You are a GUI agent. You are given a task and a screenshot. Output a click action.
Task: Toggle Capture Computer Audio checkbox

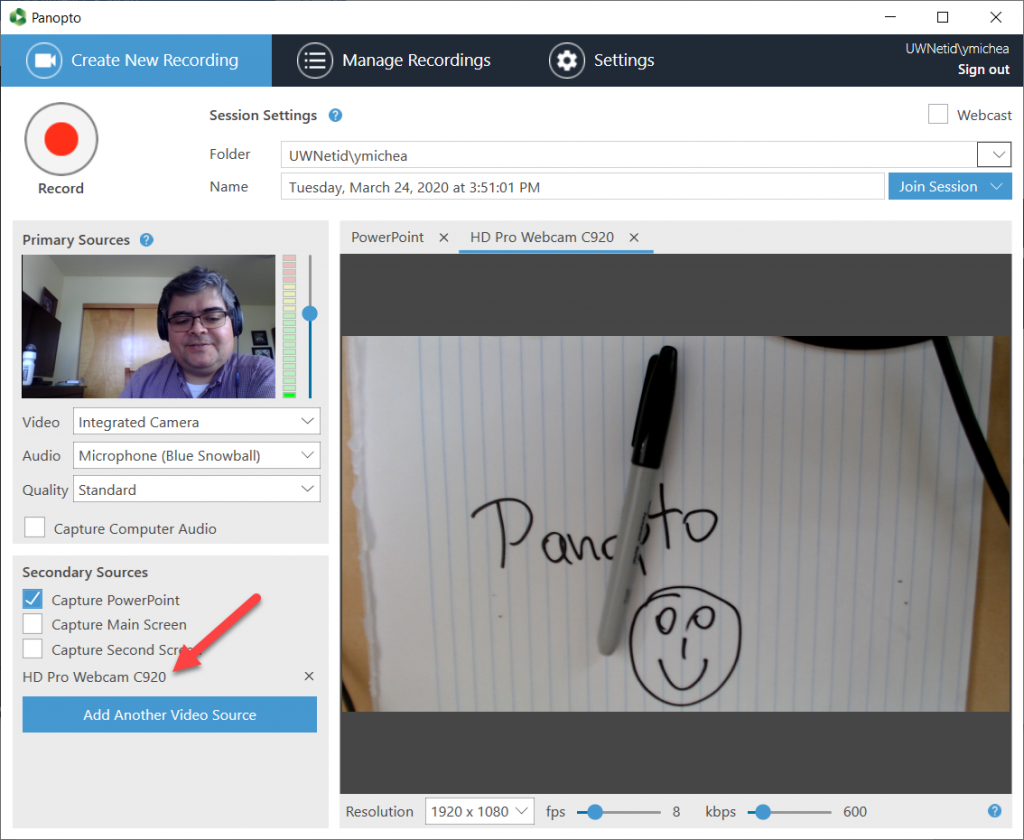pos(35,528)
